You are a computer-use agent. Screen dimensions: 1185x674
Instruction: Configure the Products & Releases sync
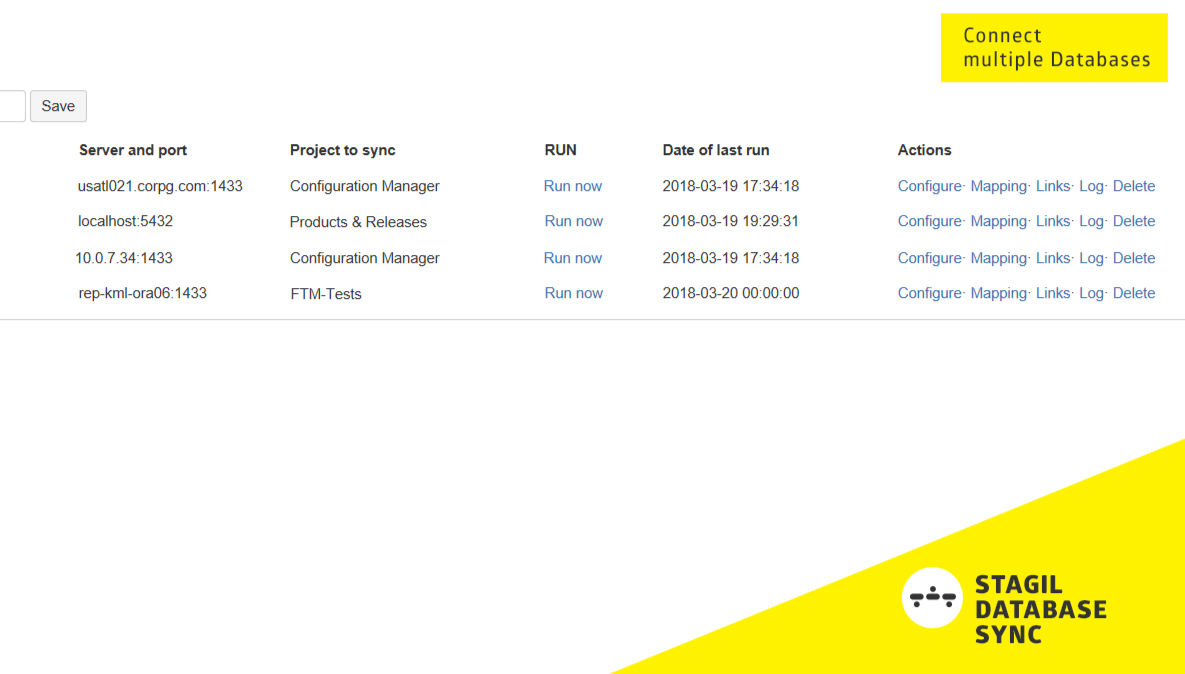928,221
